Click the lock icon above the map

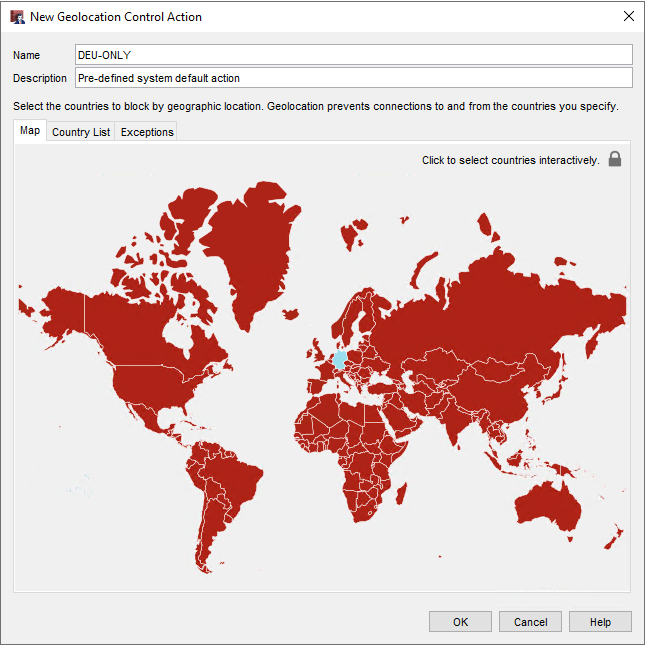615,159
